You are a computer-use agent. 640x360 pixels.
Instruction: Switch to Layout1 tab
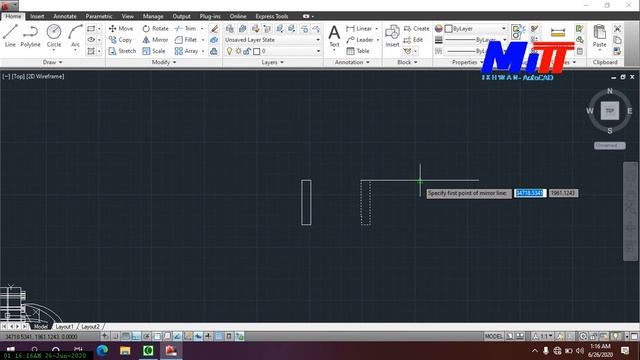[64, 327]
